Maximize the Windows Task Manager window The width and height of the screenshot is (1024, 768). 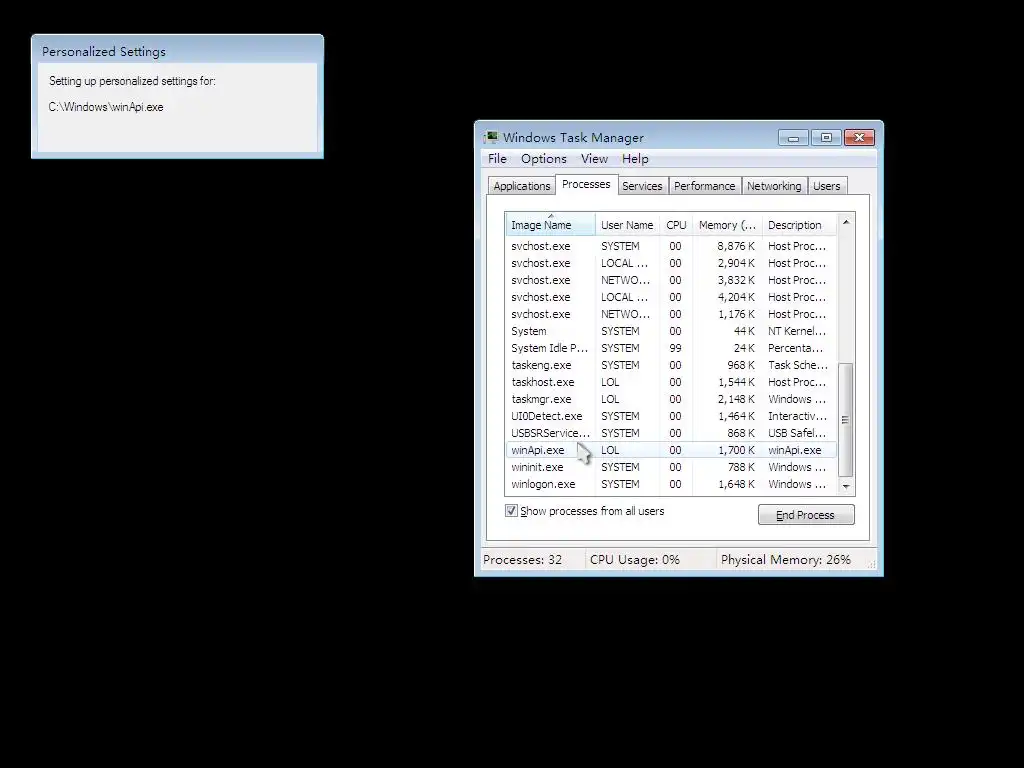tap(826, 138)
